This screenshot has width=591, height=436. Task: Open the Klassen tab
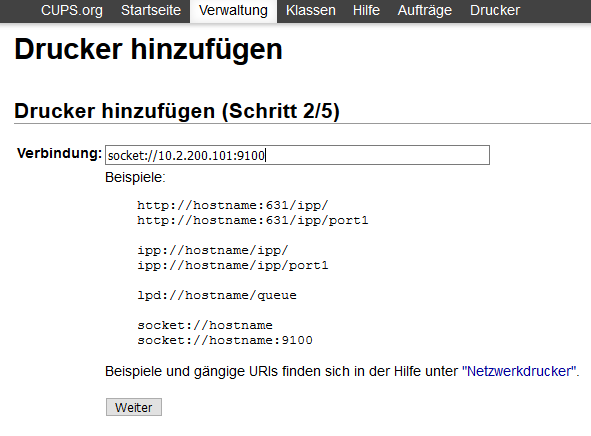click(311, 11)
